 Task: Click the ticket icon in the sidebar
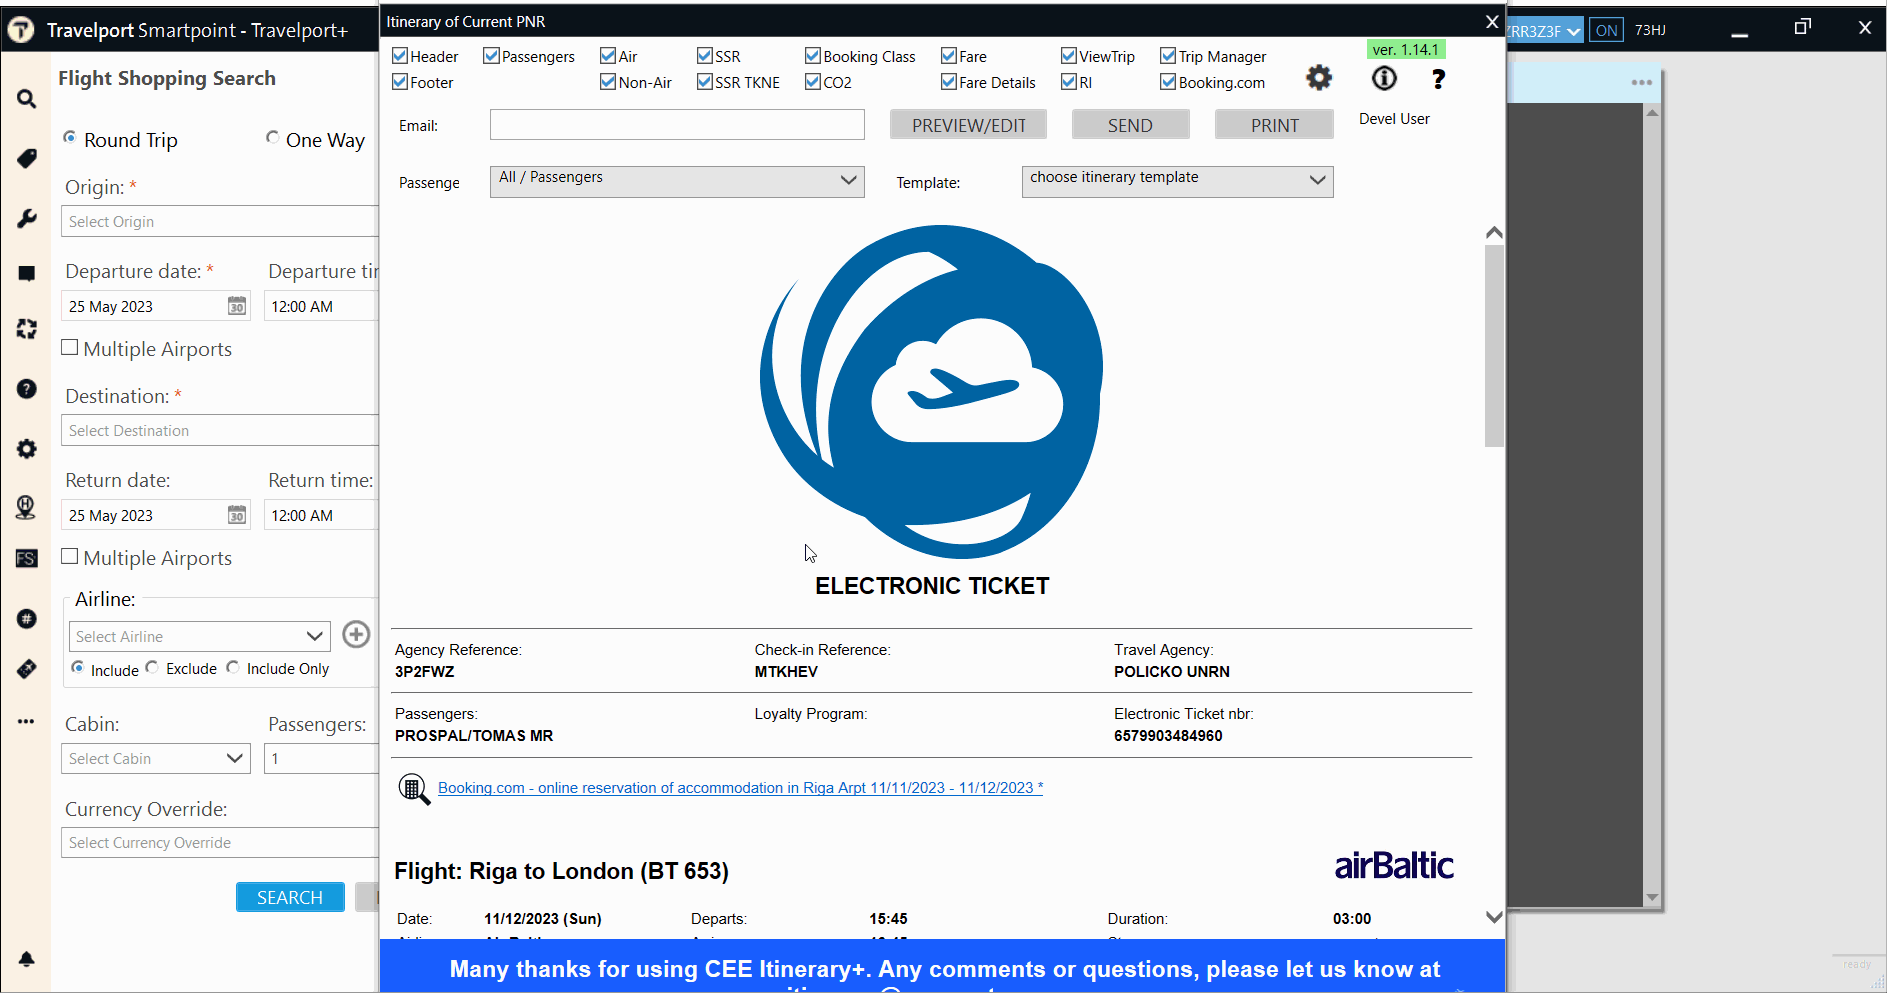point(27,669)
